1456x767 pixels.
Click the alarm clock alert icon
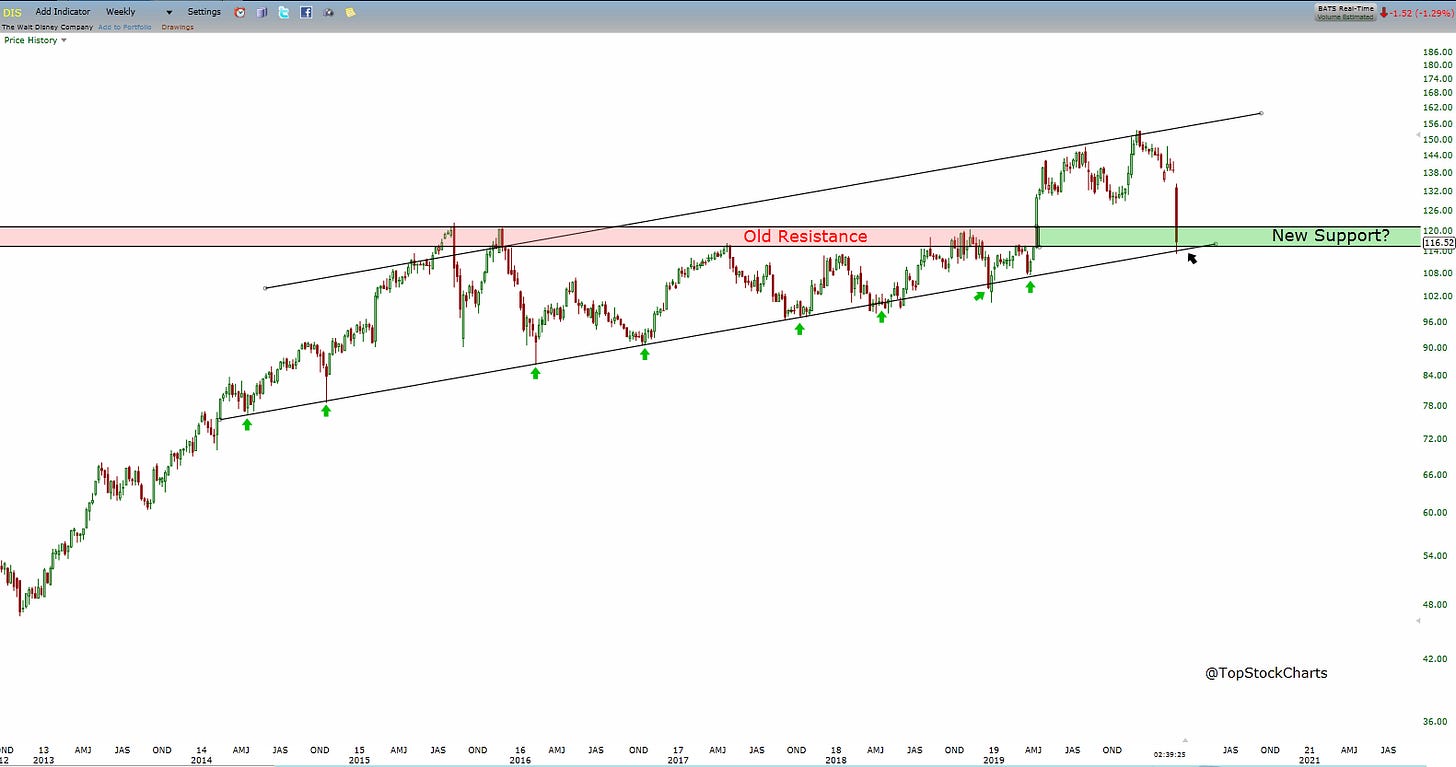click(x=240, y=12)
